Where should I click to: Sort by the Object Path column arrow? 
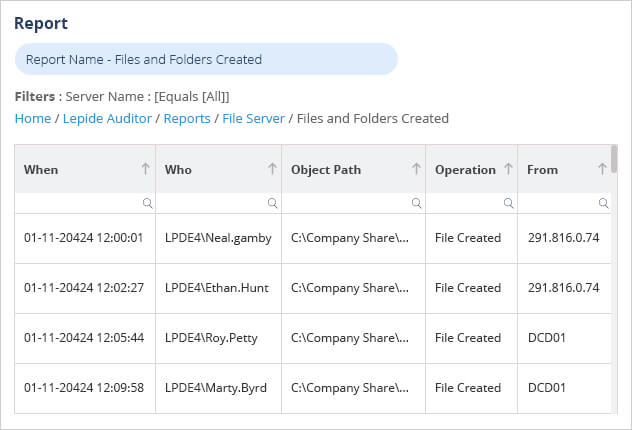[416, 169]
